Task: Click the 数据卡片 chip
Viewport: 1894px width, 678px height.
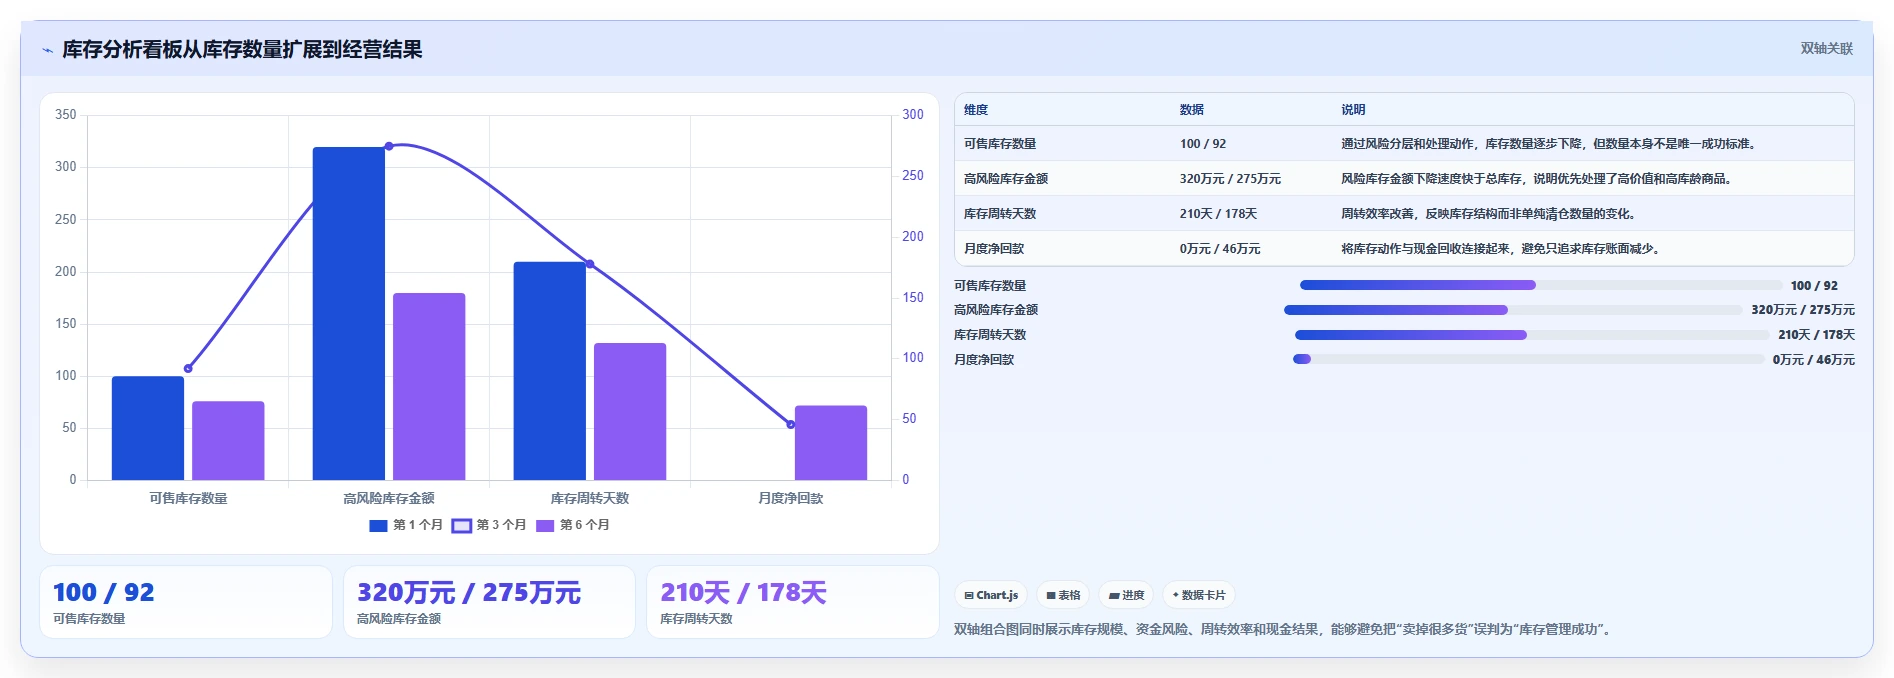Action: point(1198,595)
